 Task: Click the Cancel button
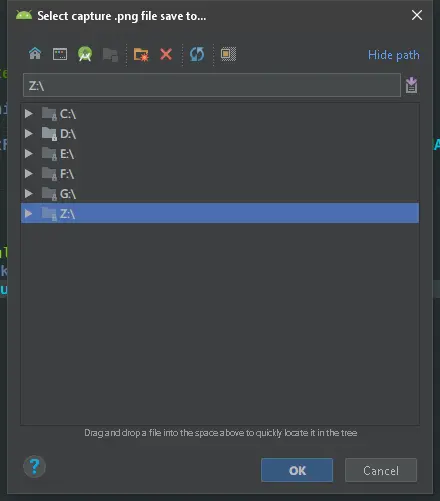pyautogui.click(x=381, y=470)
